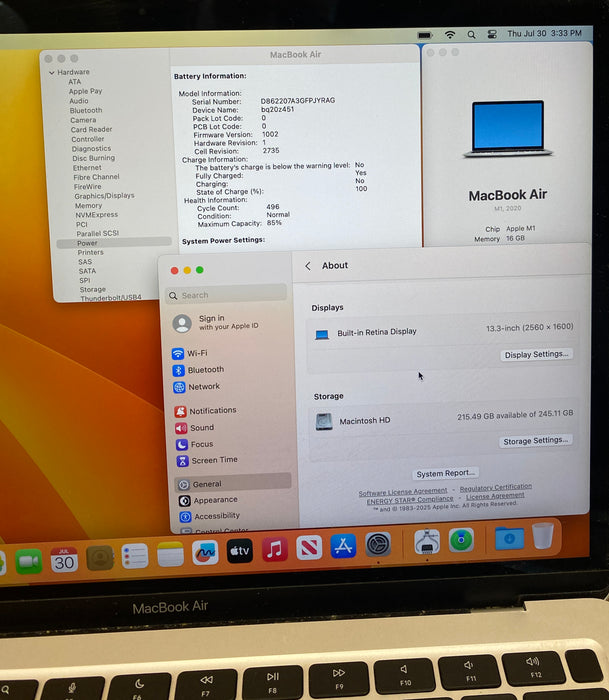Select Audio in System Information sidebar

79,101
